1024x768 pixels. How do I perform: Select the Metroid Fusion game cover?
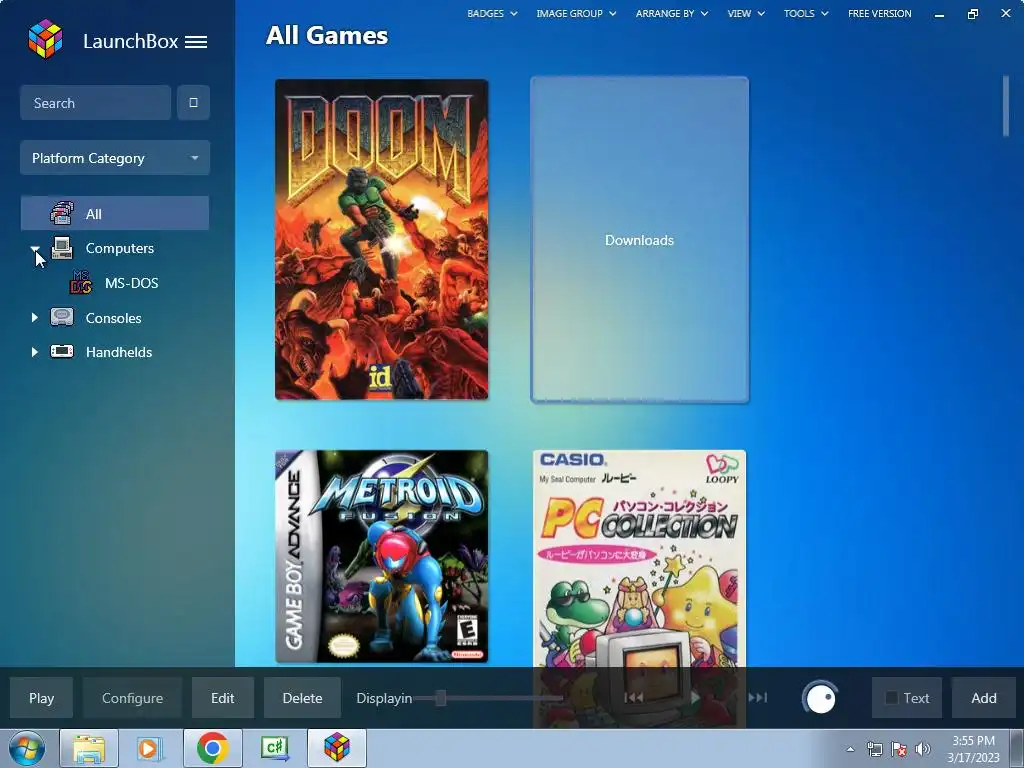point(381,556)
